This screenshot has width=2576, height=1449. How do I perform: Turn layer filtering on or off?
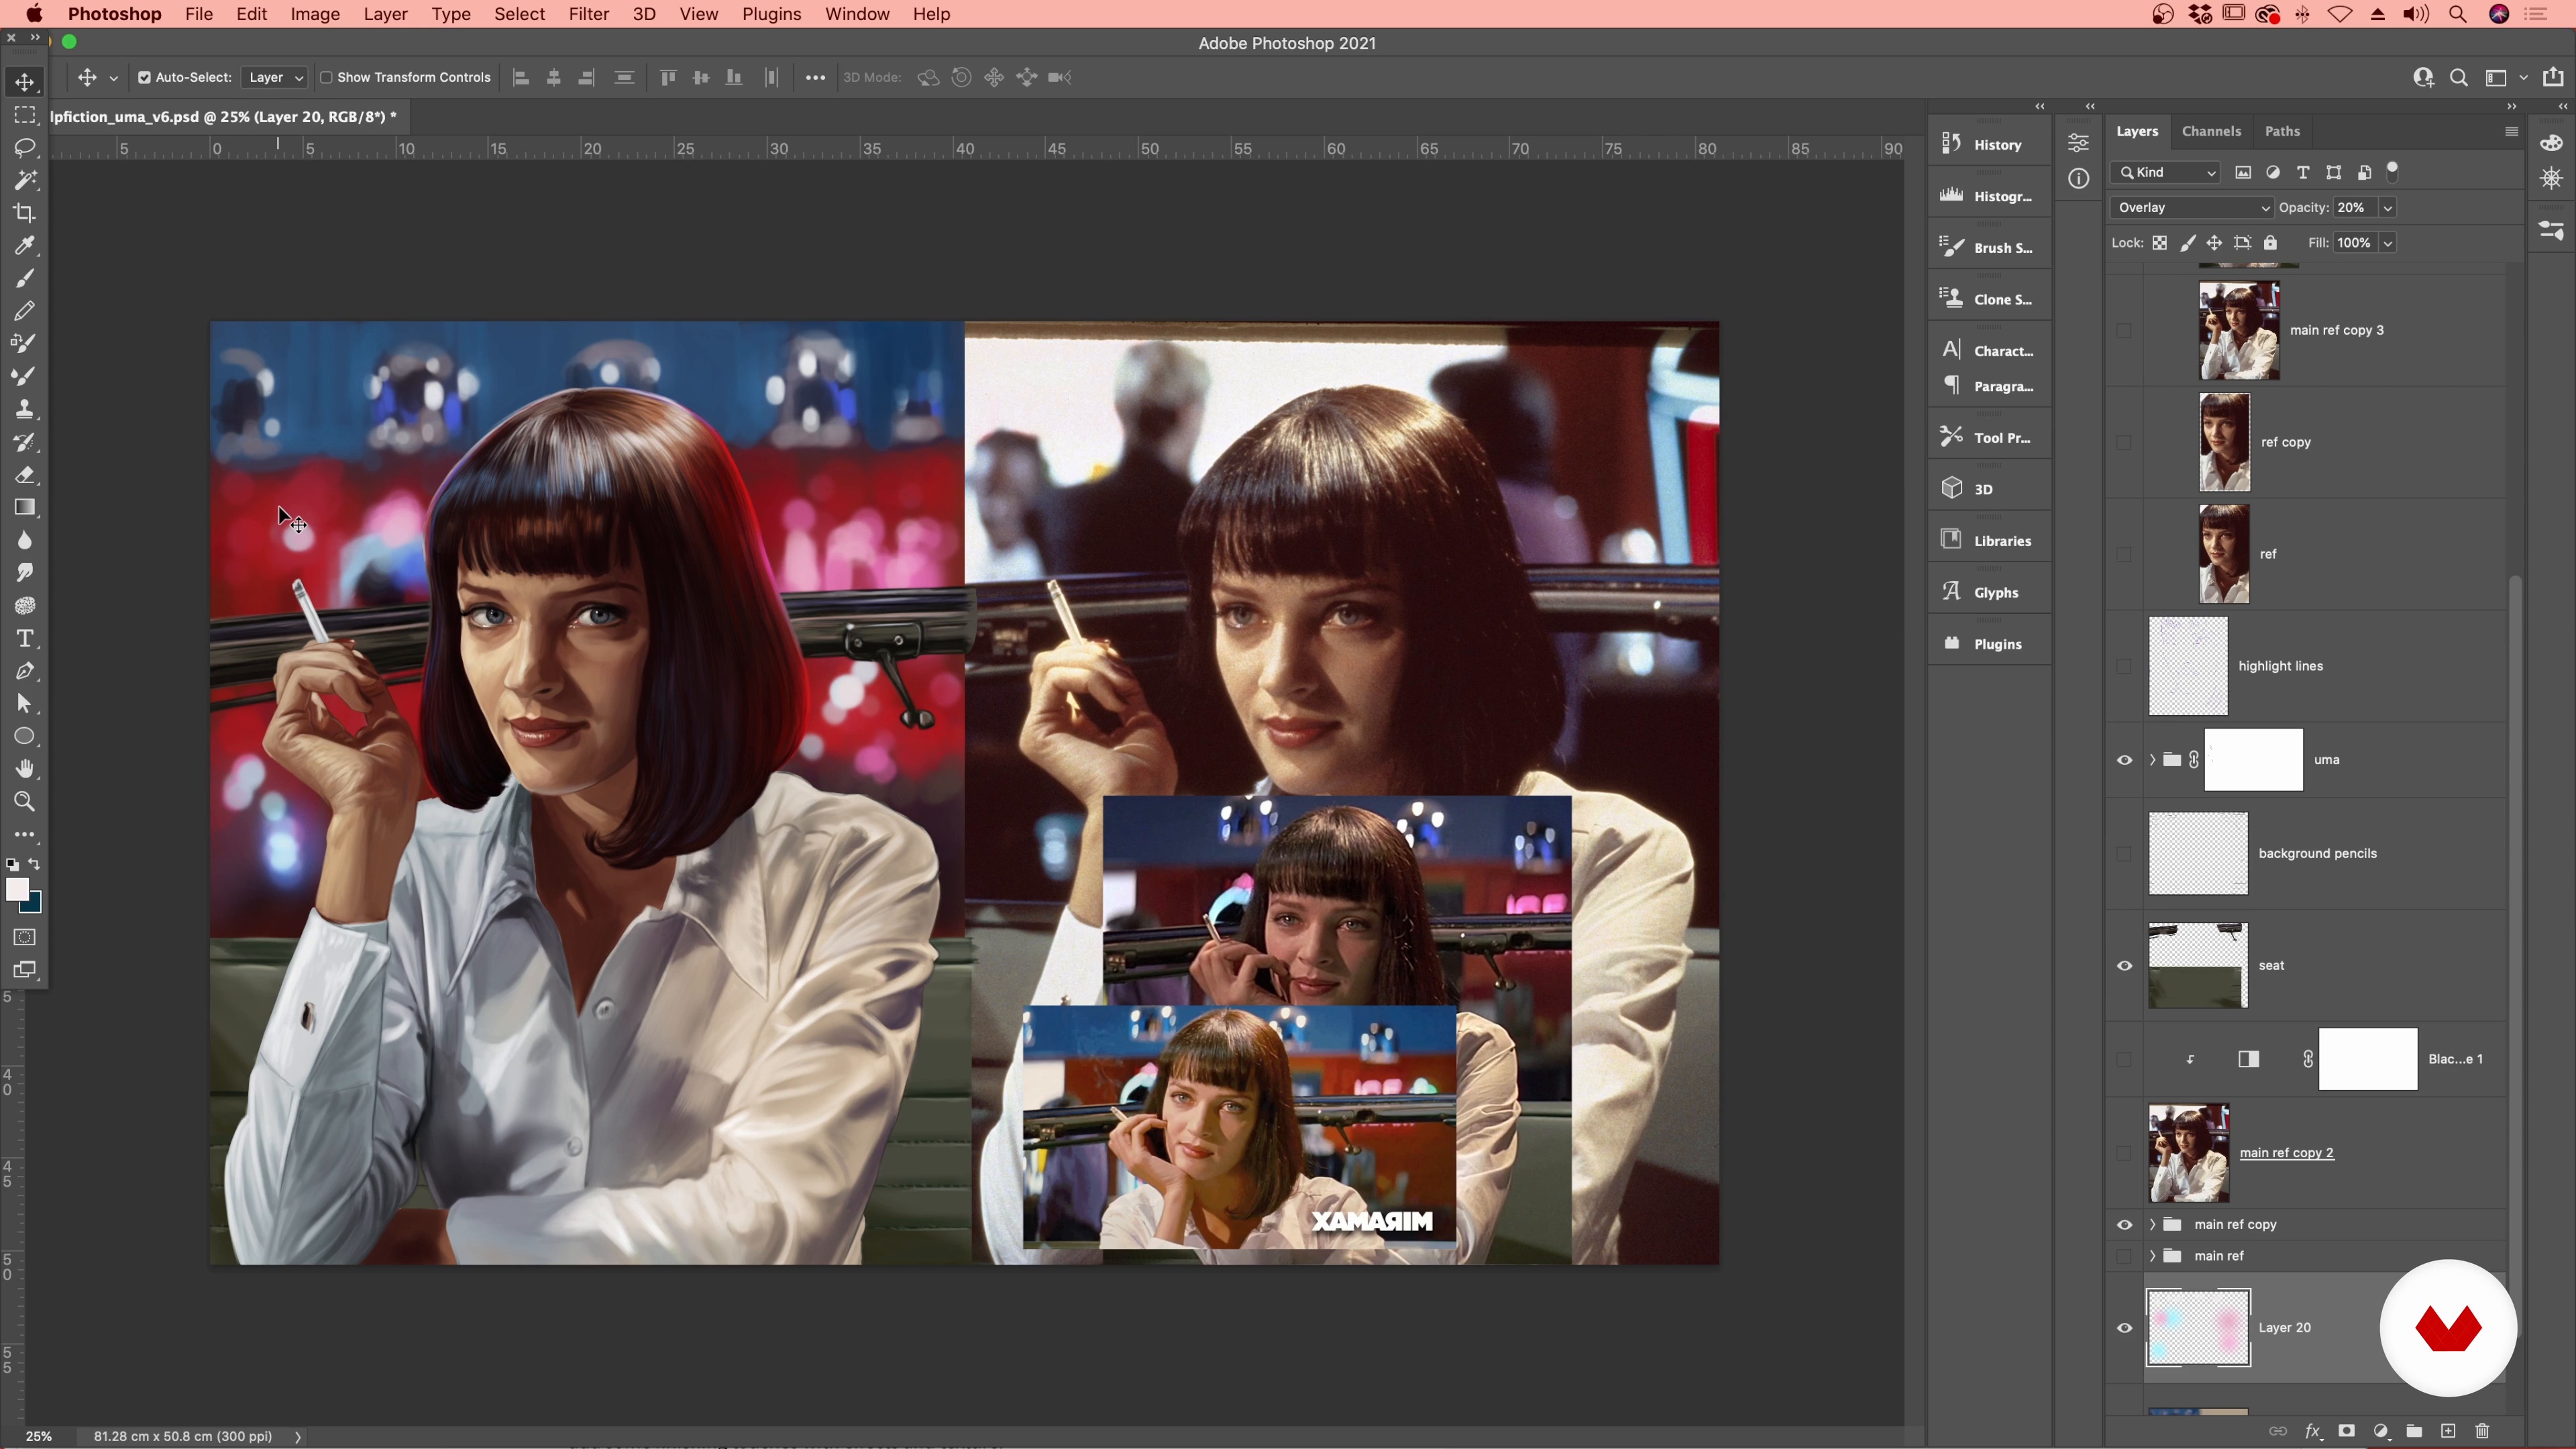2393,170
